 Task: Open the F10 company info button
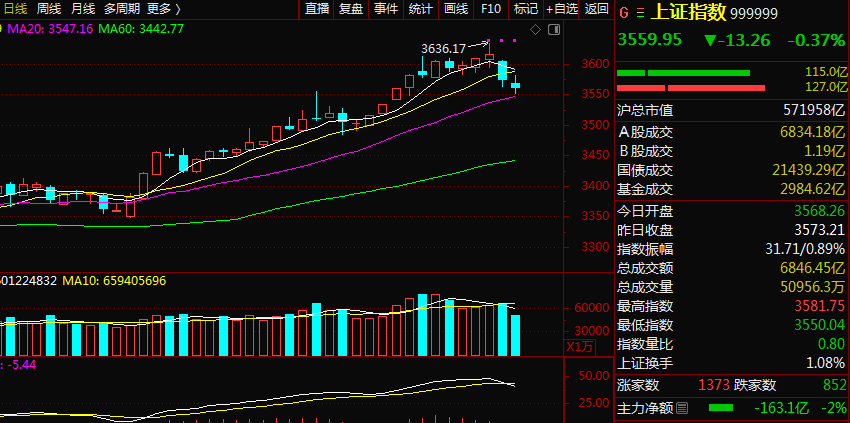tap(491, 9)
